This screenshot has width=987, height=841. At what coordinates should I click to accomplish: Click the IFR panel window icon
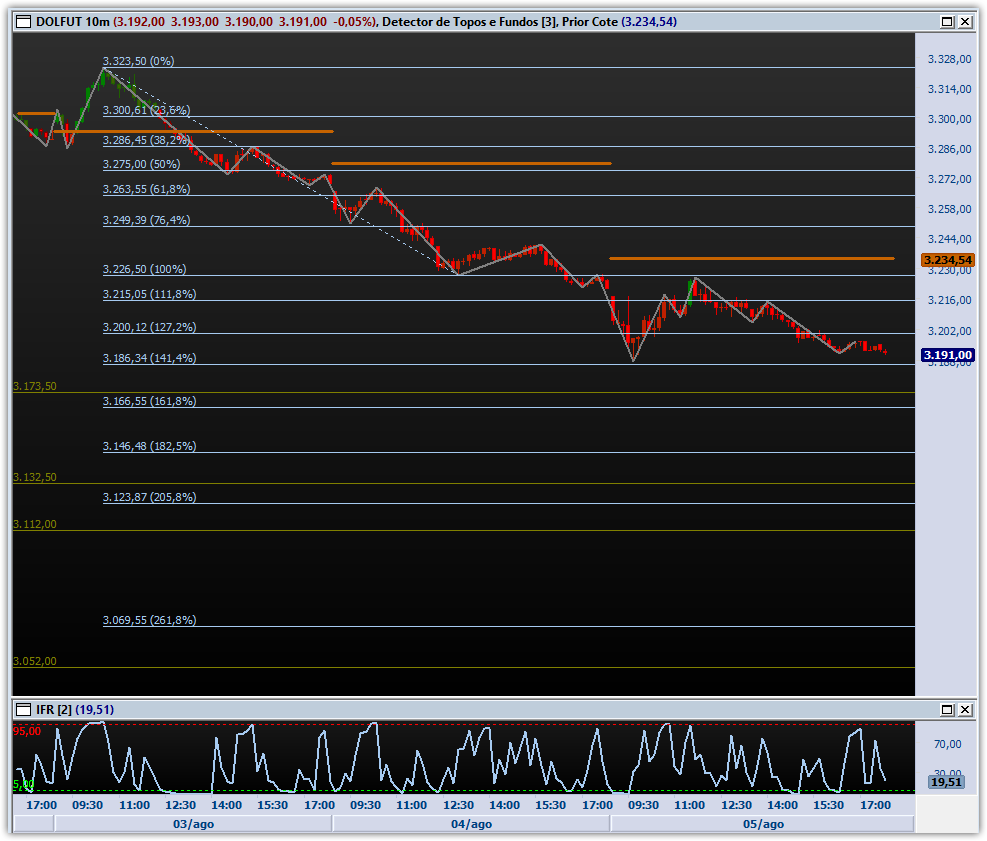[x=23, y=710]
